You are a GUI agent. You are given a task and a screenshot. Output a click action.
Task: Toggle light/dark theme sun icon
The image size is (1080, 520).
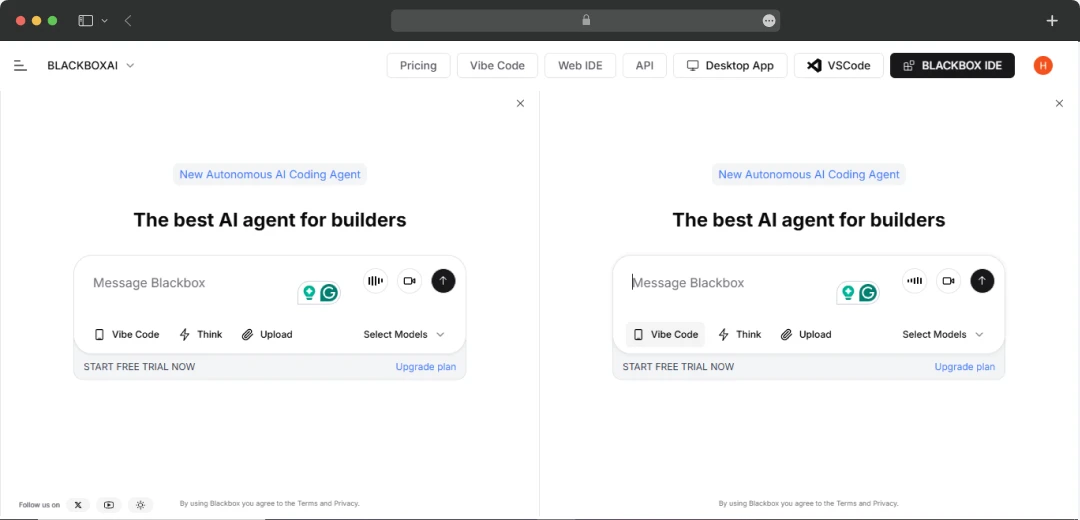141,505
